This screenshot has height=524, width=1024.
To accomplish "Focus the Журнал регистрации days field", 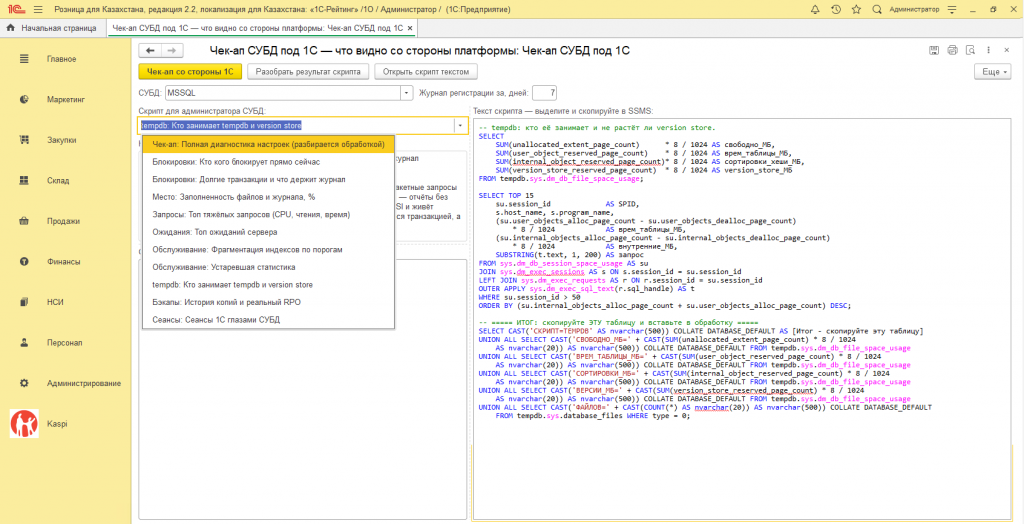I will [544, 93].
